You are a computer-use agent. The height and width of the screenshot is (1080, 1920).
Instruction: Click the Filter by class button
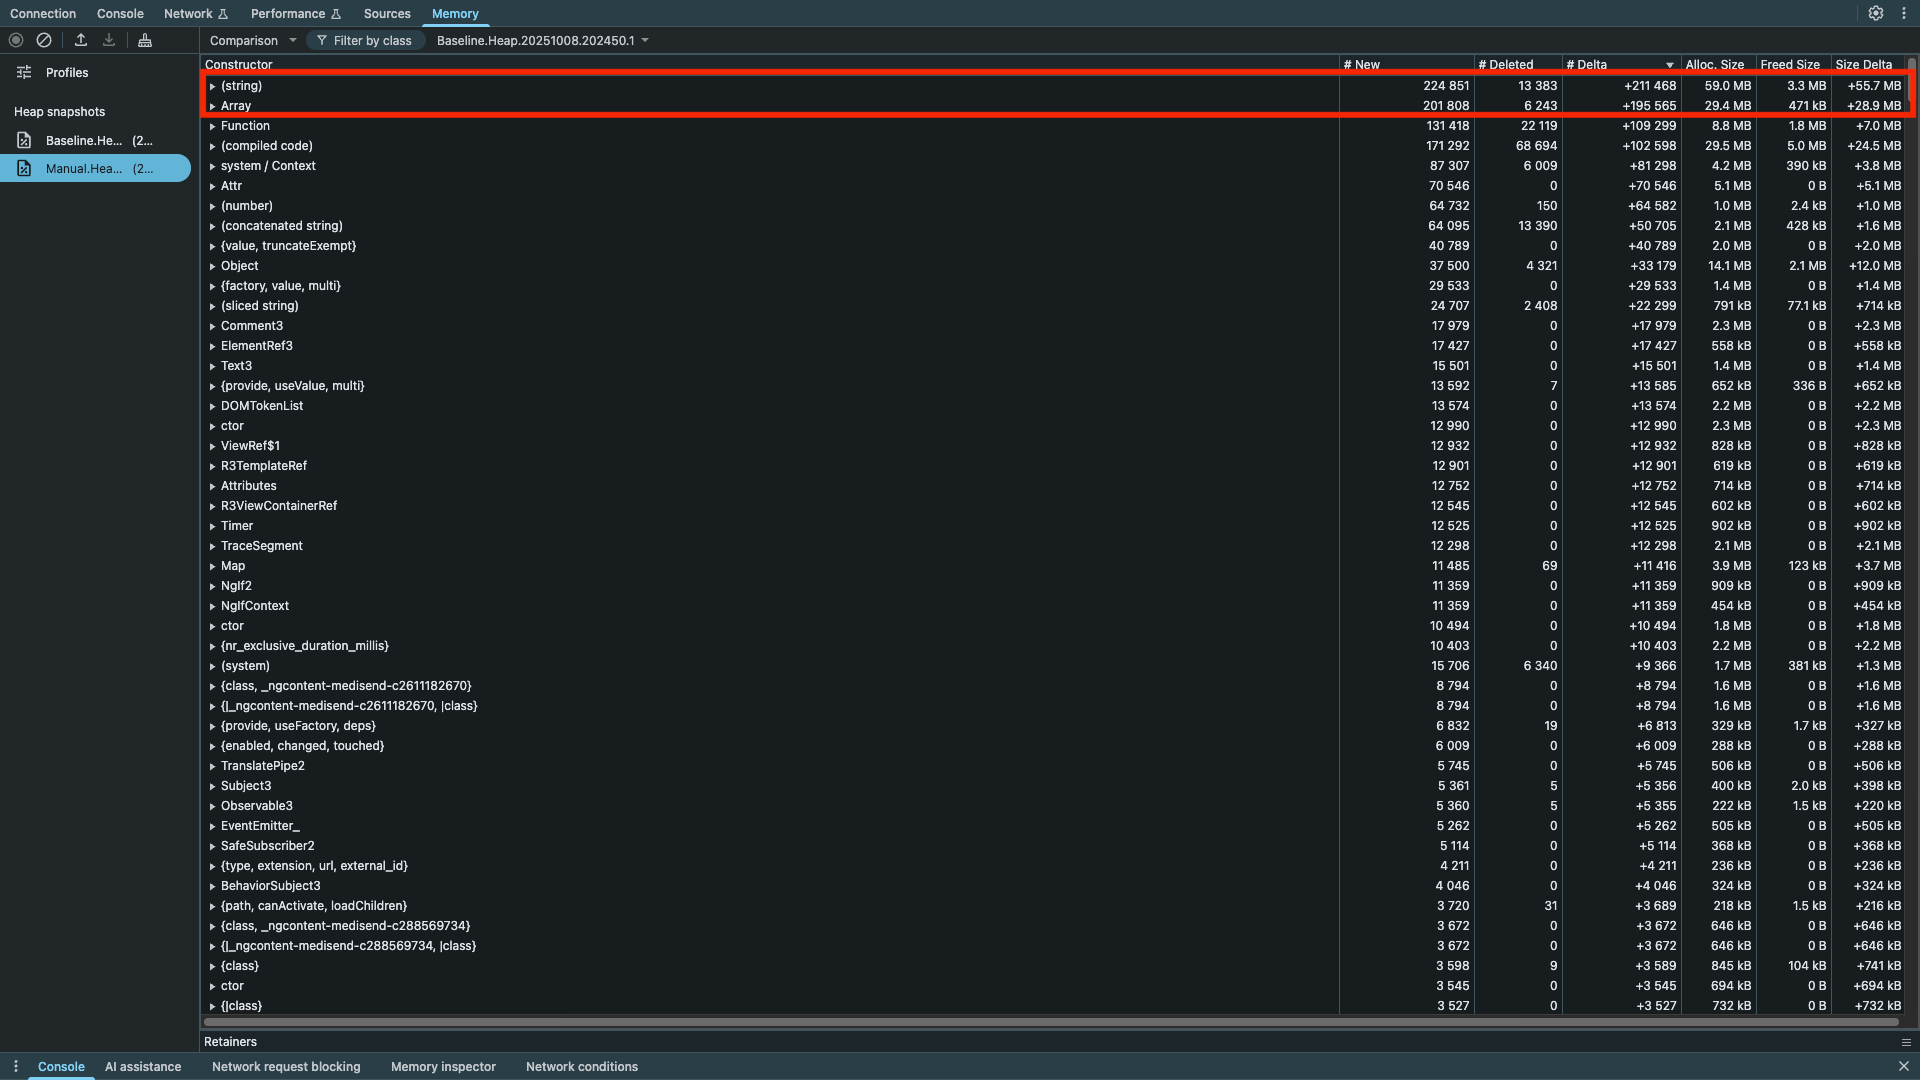click(x=365, y=40)
